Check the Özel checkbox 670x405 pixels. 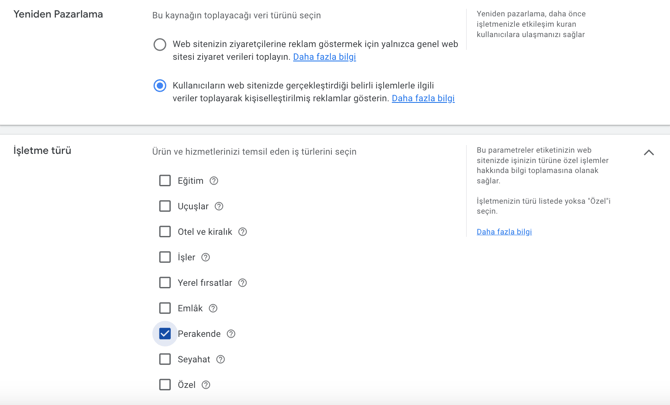coord(165,385)
